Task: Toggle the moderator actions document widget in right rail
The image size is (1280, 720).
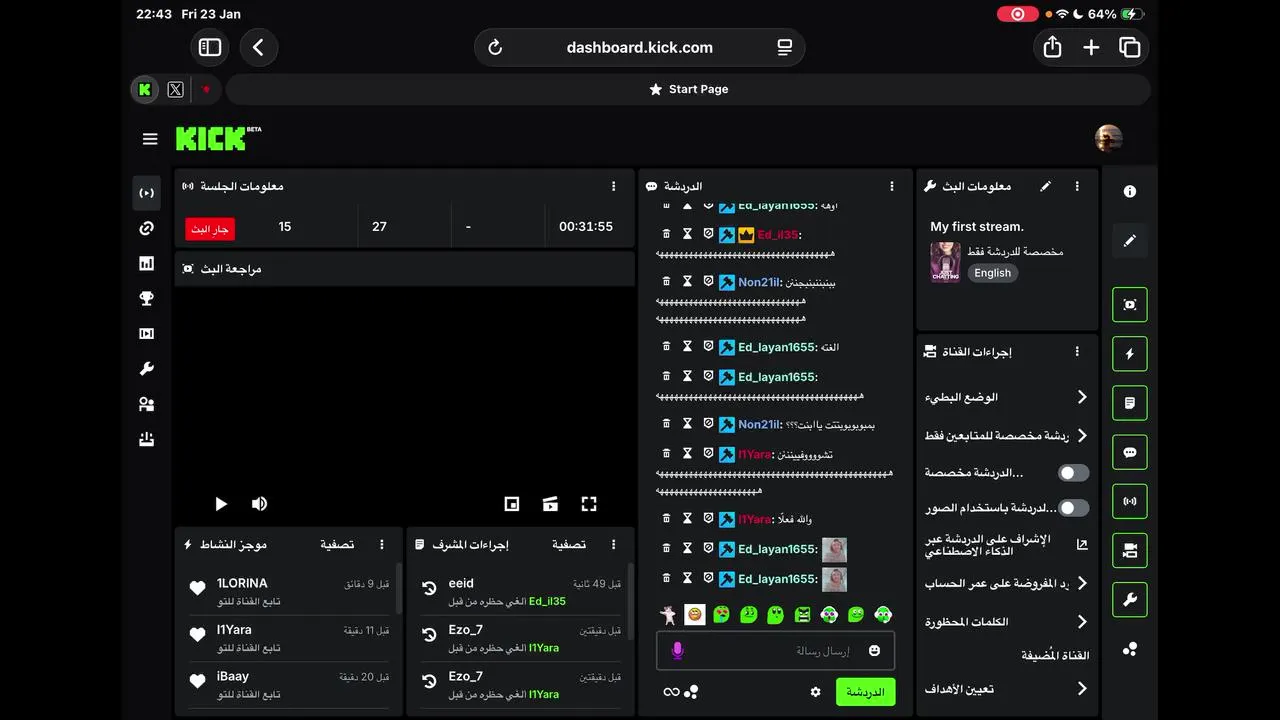Action: coord(1130,403)
